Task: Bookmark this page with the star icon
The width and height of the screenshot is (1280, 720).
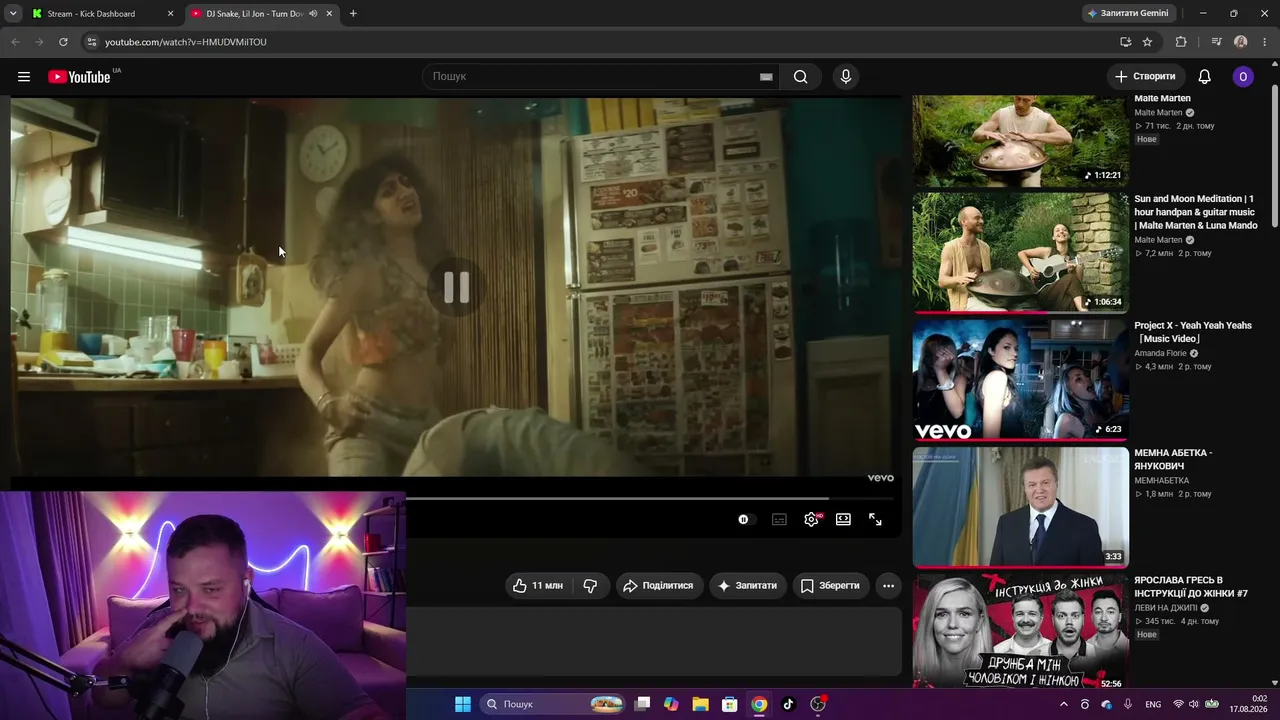Action: pyautogui.click(x=1147, y=42)
